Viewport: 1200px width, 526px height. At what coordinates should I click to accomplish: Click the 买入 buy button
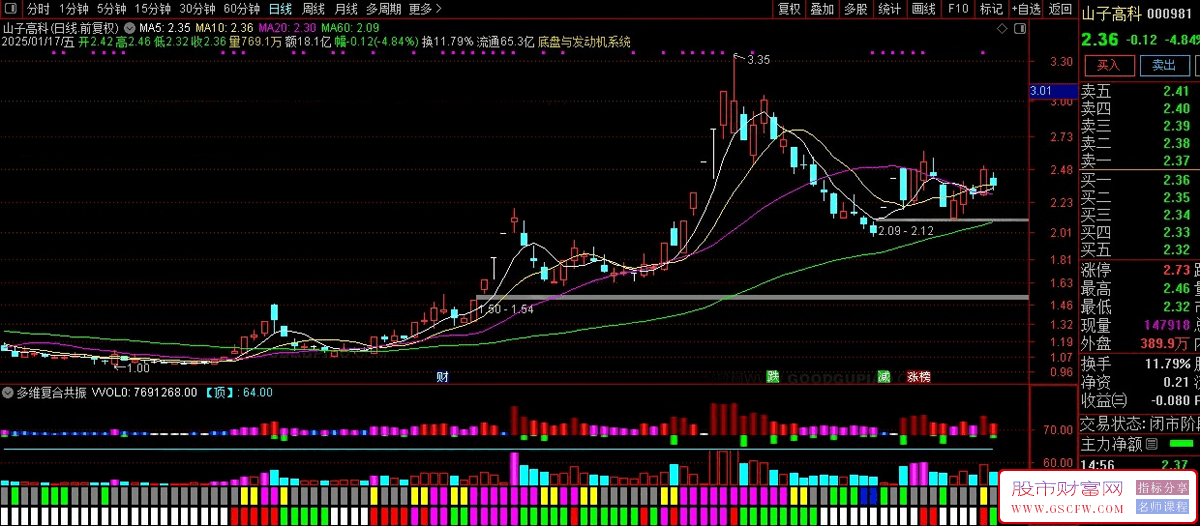pos(1109,65)
